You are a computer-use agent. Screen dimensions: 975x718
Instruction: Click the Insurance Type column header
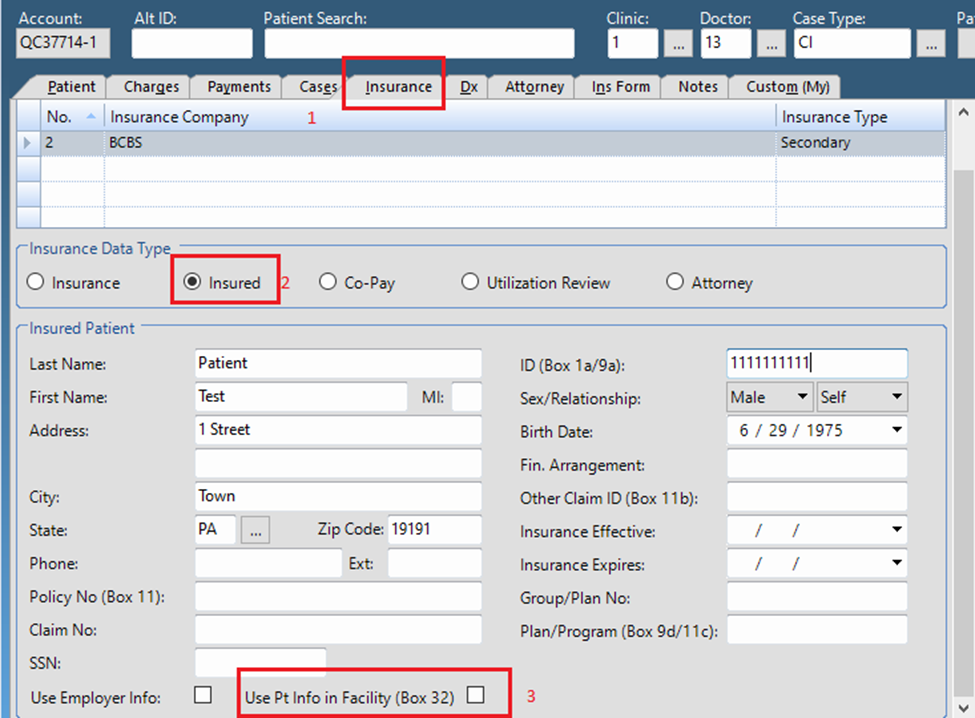[861, 117]
